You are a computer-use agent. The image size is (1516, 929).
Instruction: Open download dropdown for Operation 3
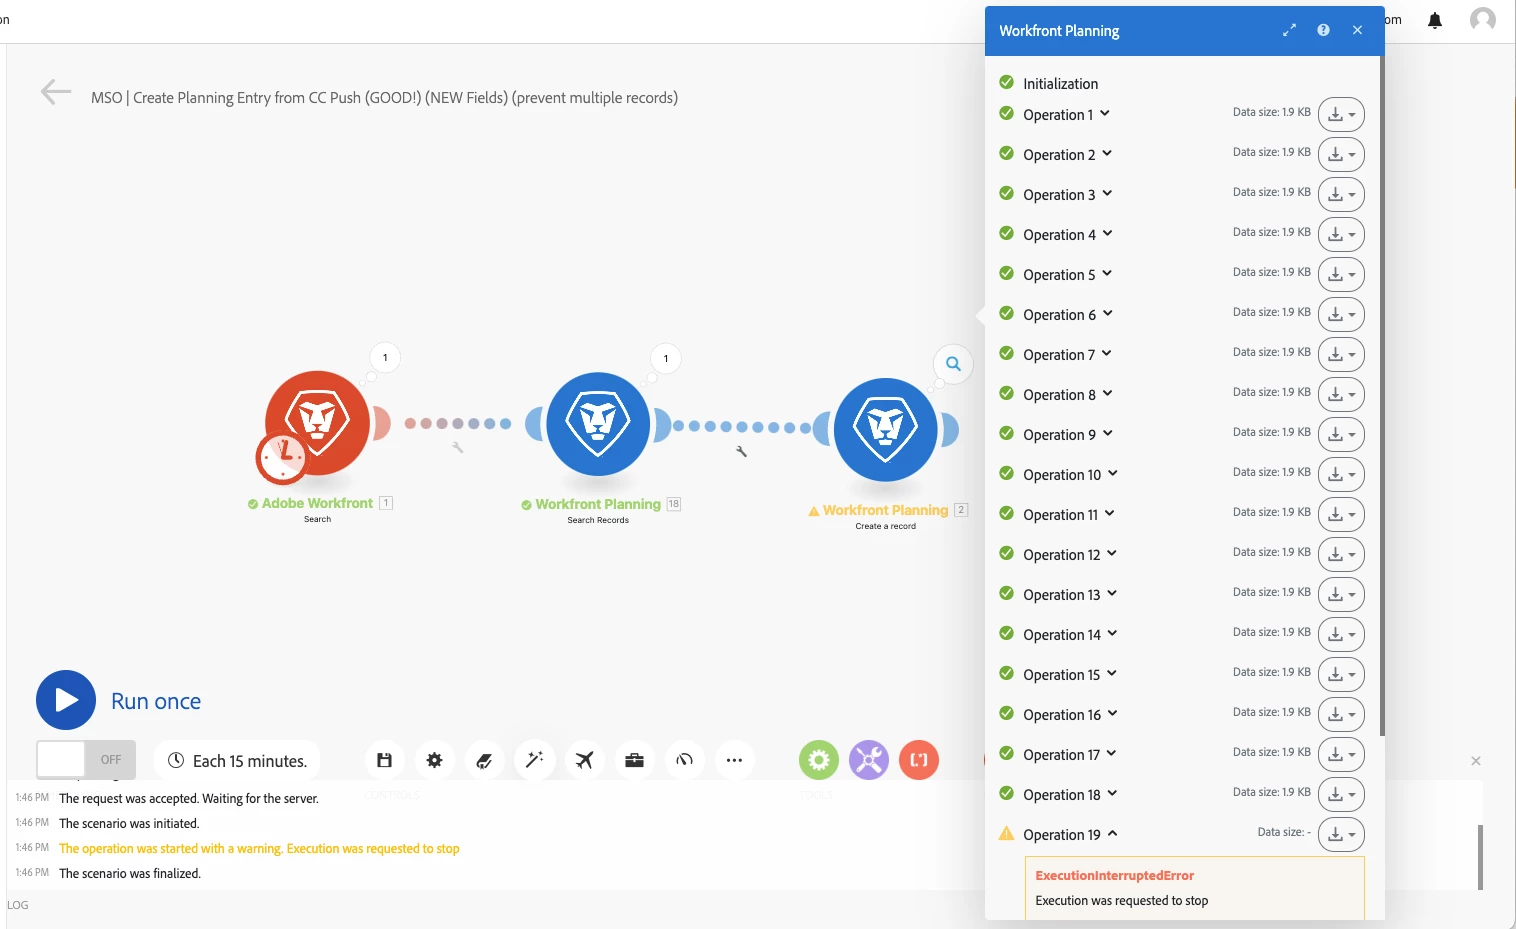1341,194
